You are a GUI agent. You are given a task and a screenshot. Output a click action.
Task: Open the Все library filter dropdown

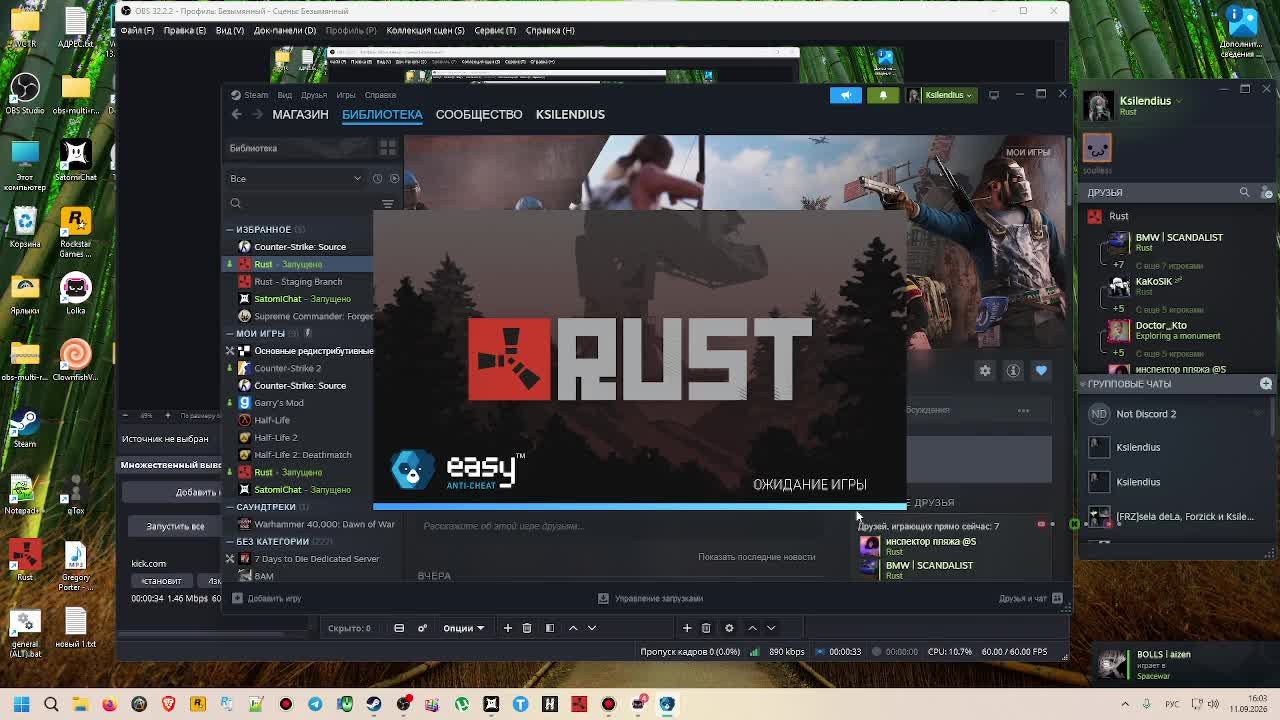click(x=296, y=179)
